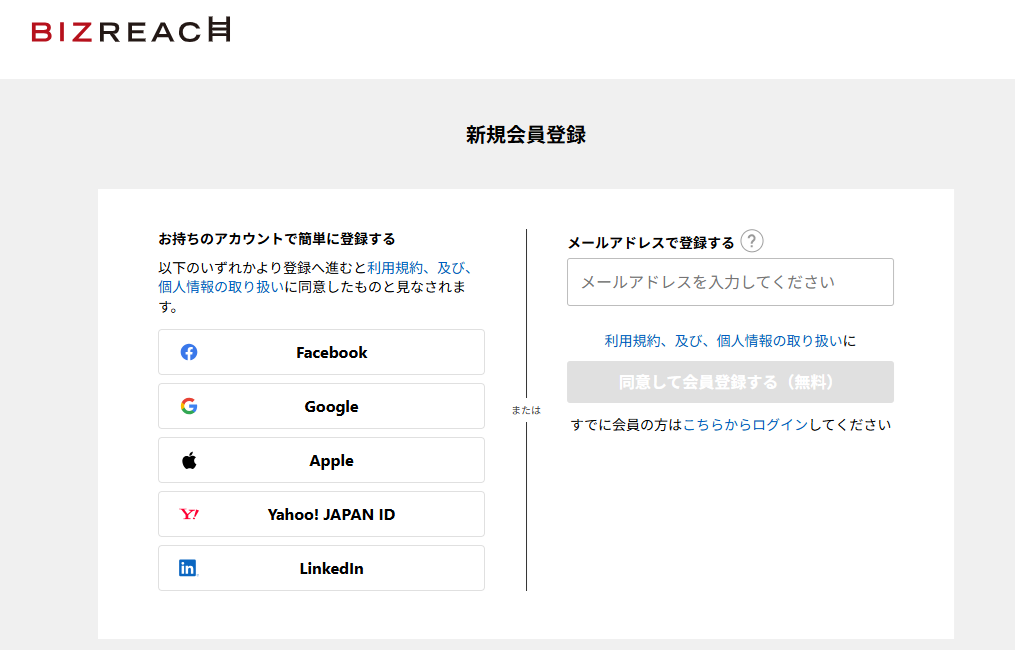1015x650 pixels.
Task: Click the Yahoo Y! logo icon
Action: pyautogui.click(x=189, y=514)
